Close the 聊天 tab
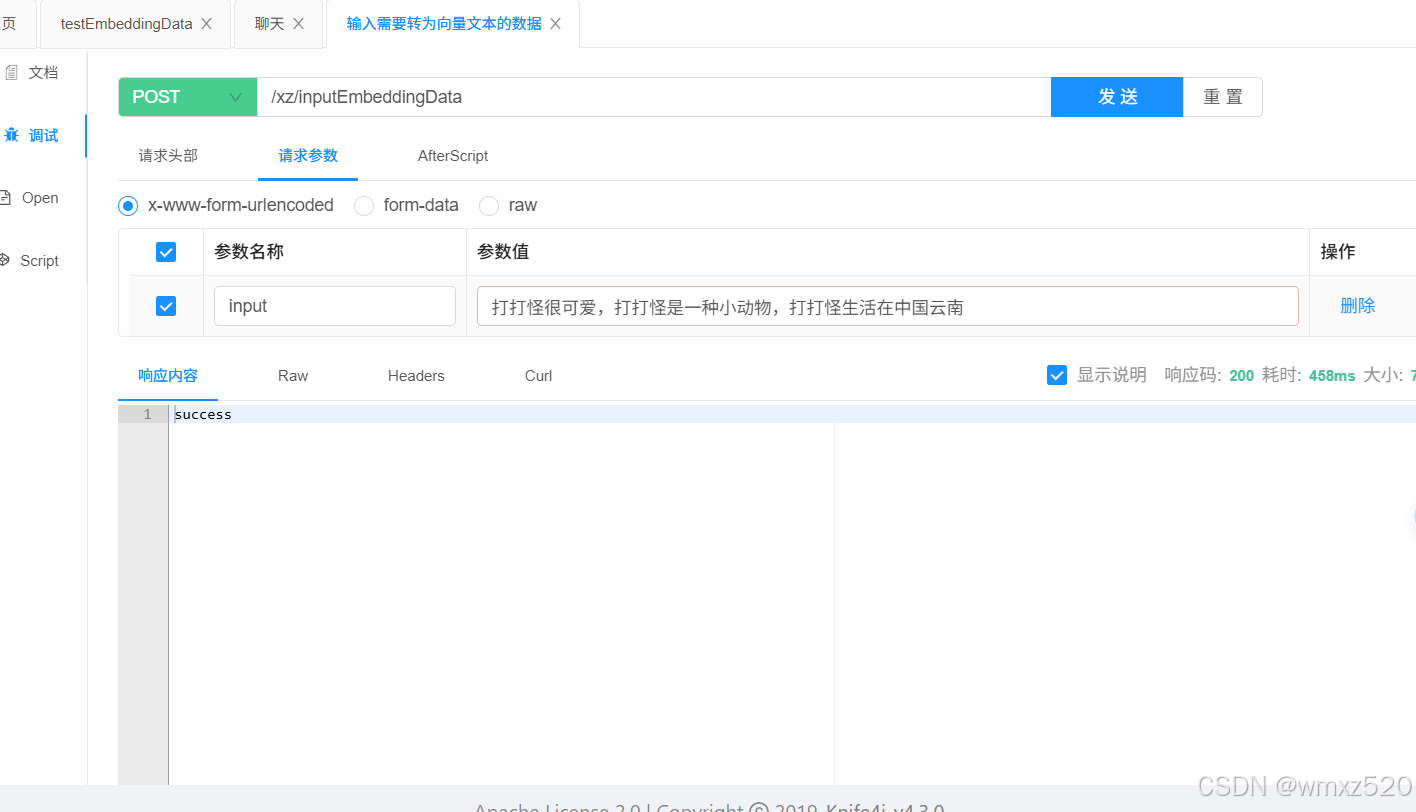This screenshot has width=1416, height=812. pos(298,24)
